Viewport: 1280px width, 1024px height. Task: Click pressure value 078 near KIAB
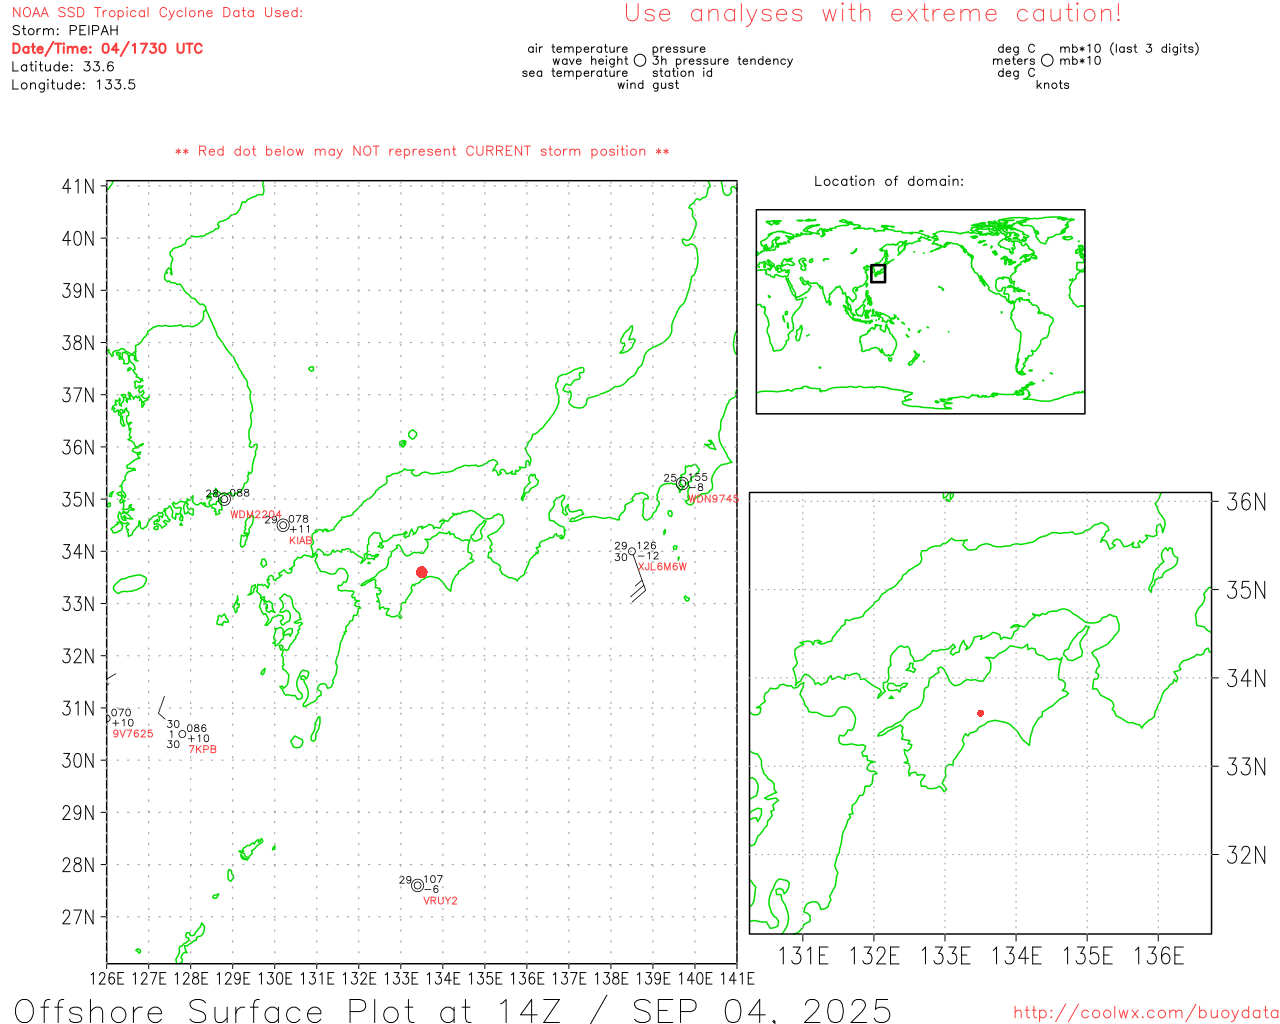click(299, 520)
